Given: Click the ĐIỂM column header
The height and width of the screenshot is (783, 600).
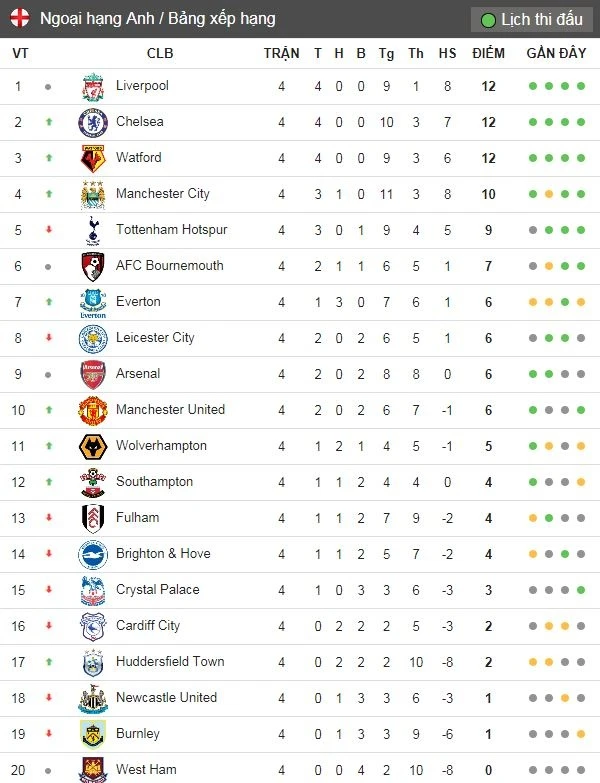Looking at the screenshot, I should [488, 54].
